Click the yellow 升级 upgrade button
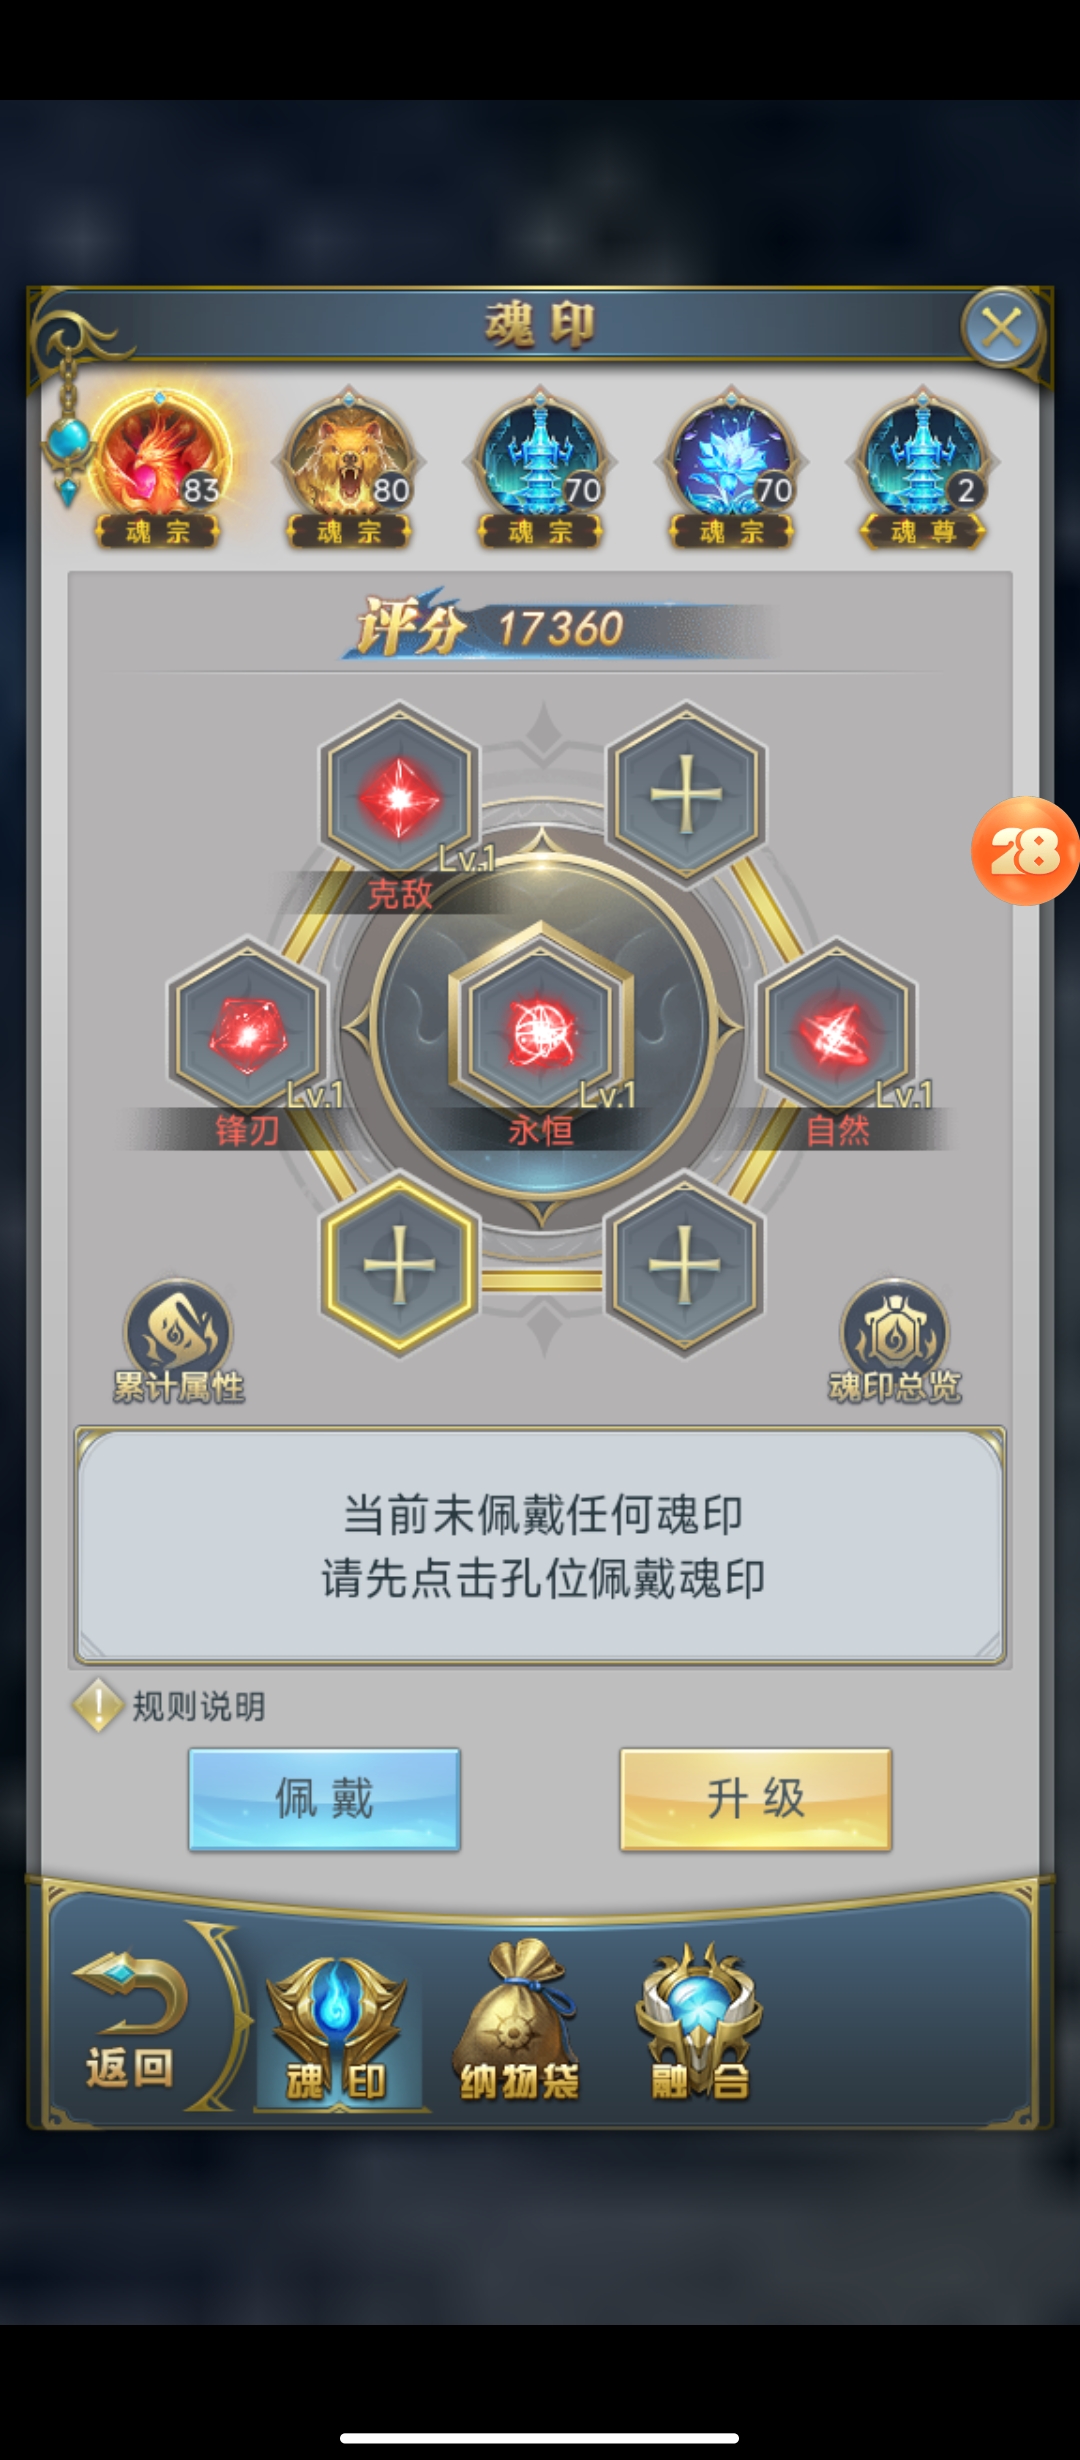 click(x=755, y=1799)
